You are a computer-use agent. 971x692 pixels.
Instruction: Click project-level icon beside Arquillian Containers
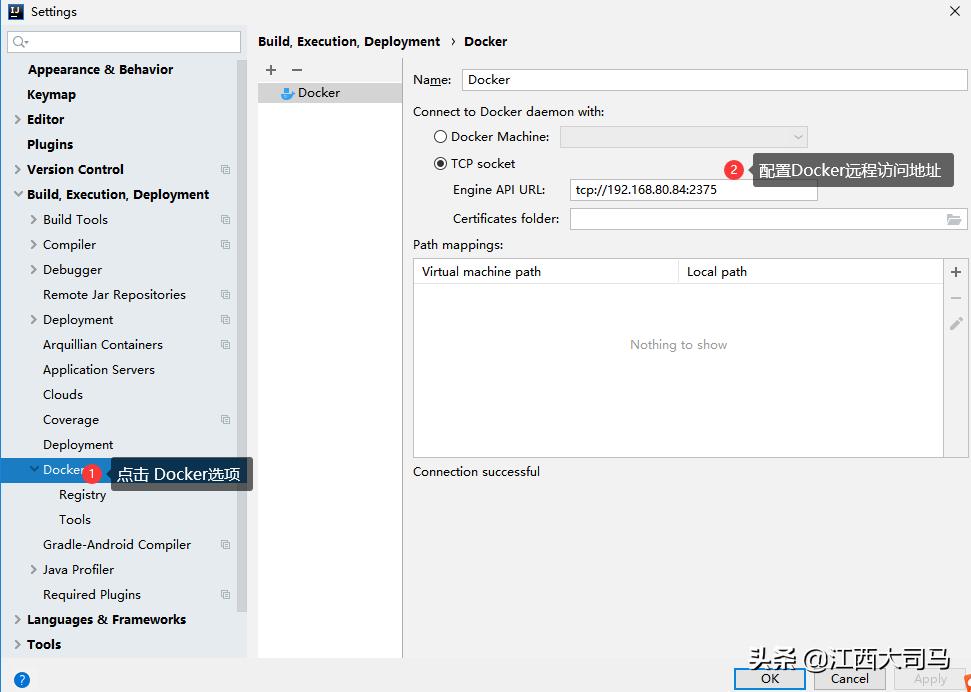(225, 345)
